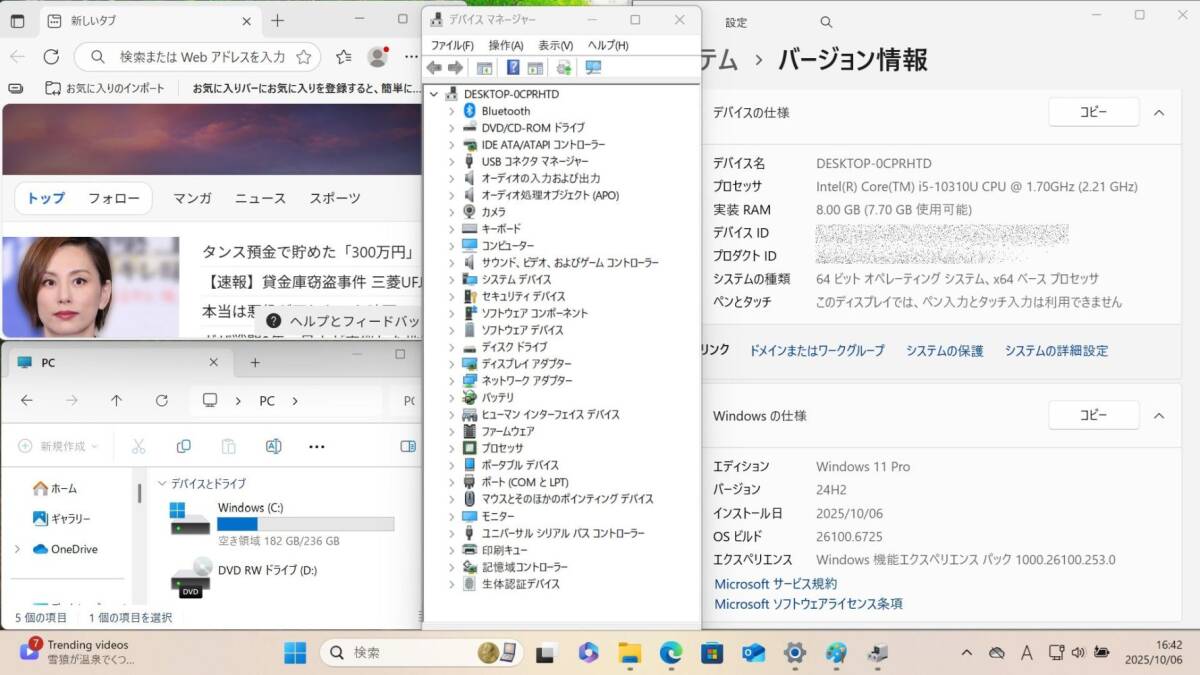This screenshot has height=675, width=1200.
Task: Open the システムの詳細設定 link
Action: (1056, 351)
